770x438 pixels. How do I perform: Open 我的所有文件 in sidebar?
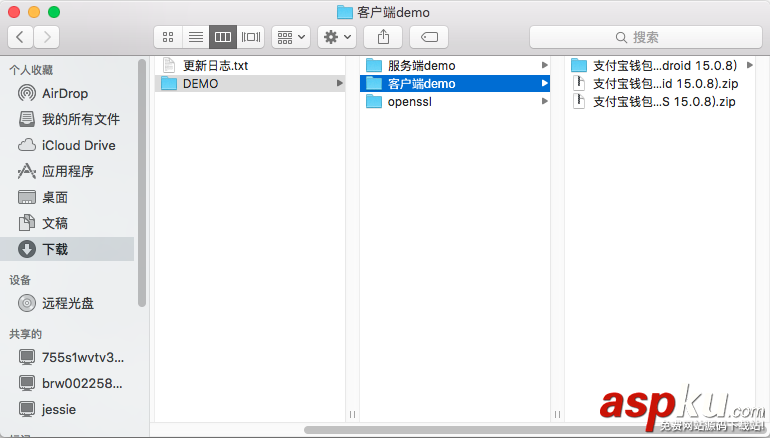click(67, 119)
